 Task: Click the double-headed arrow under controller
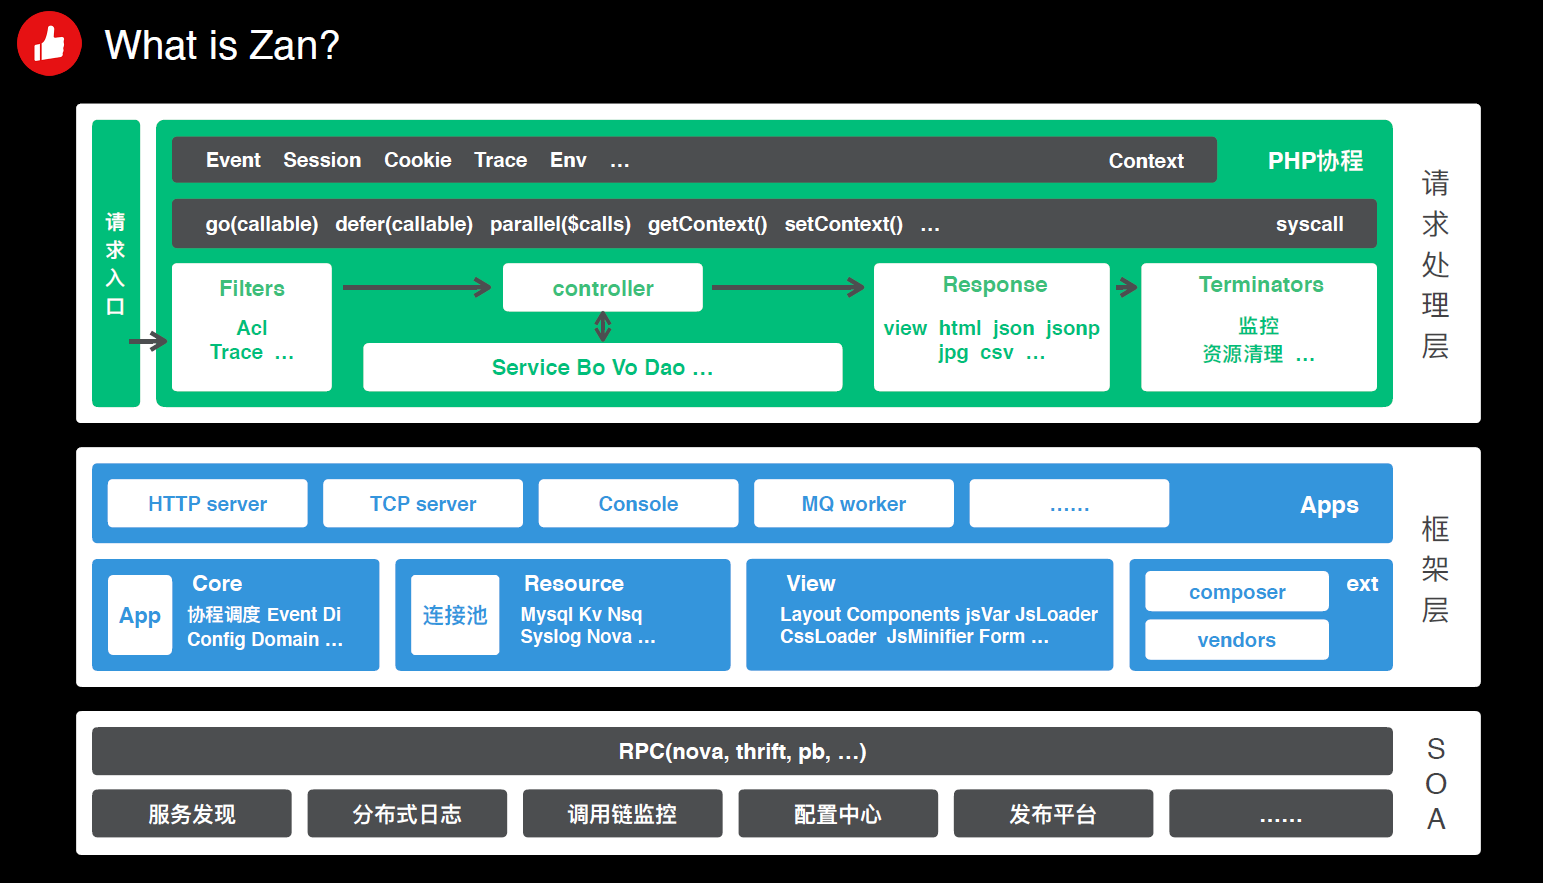tap(603, 327)
